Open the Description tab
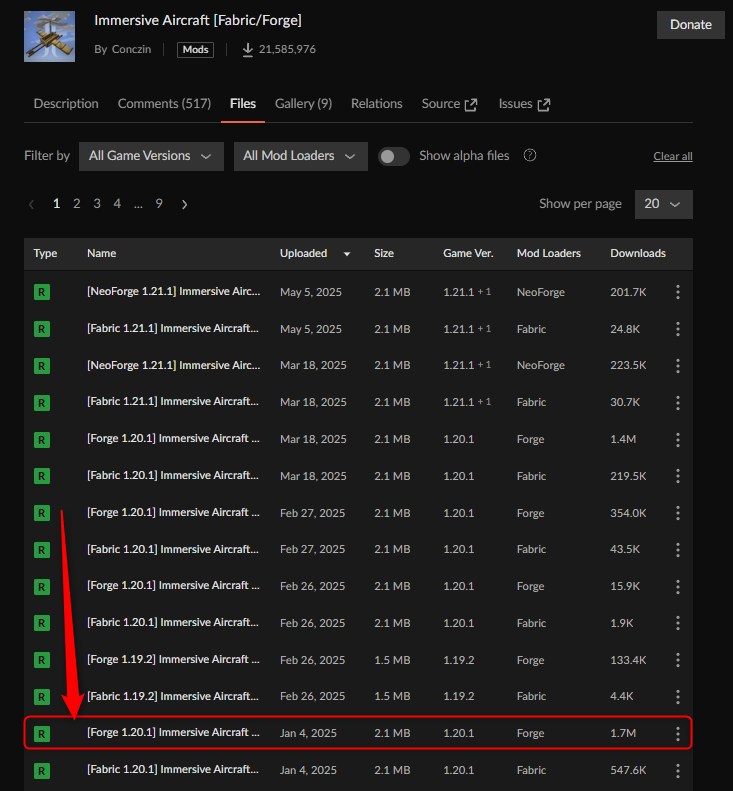This screenshot has width=733, height=791. pos(66,103)
